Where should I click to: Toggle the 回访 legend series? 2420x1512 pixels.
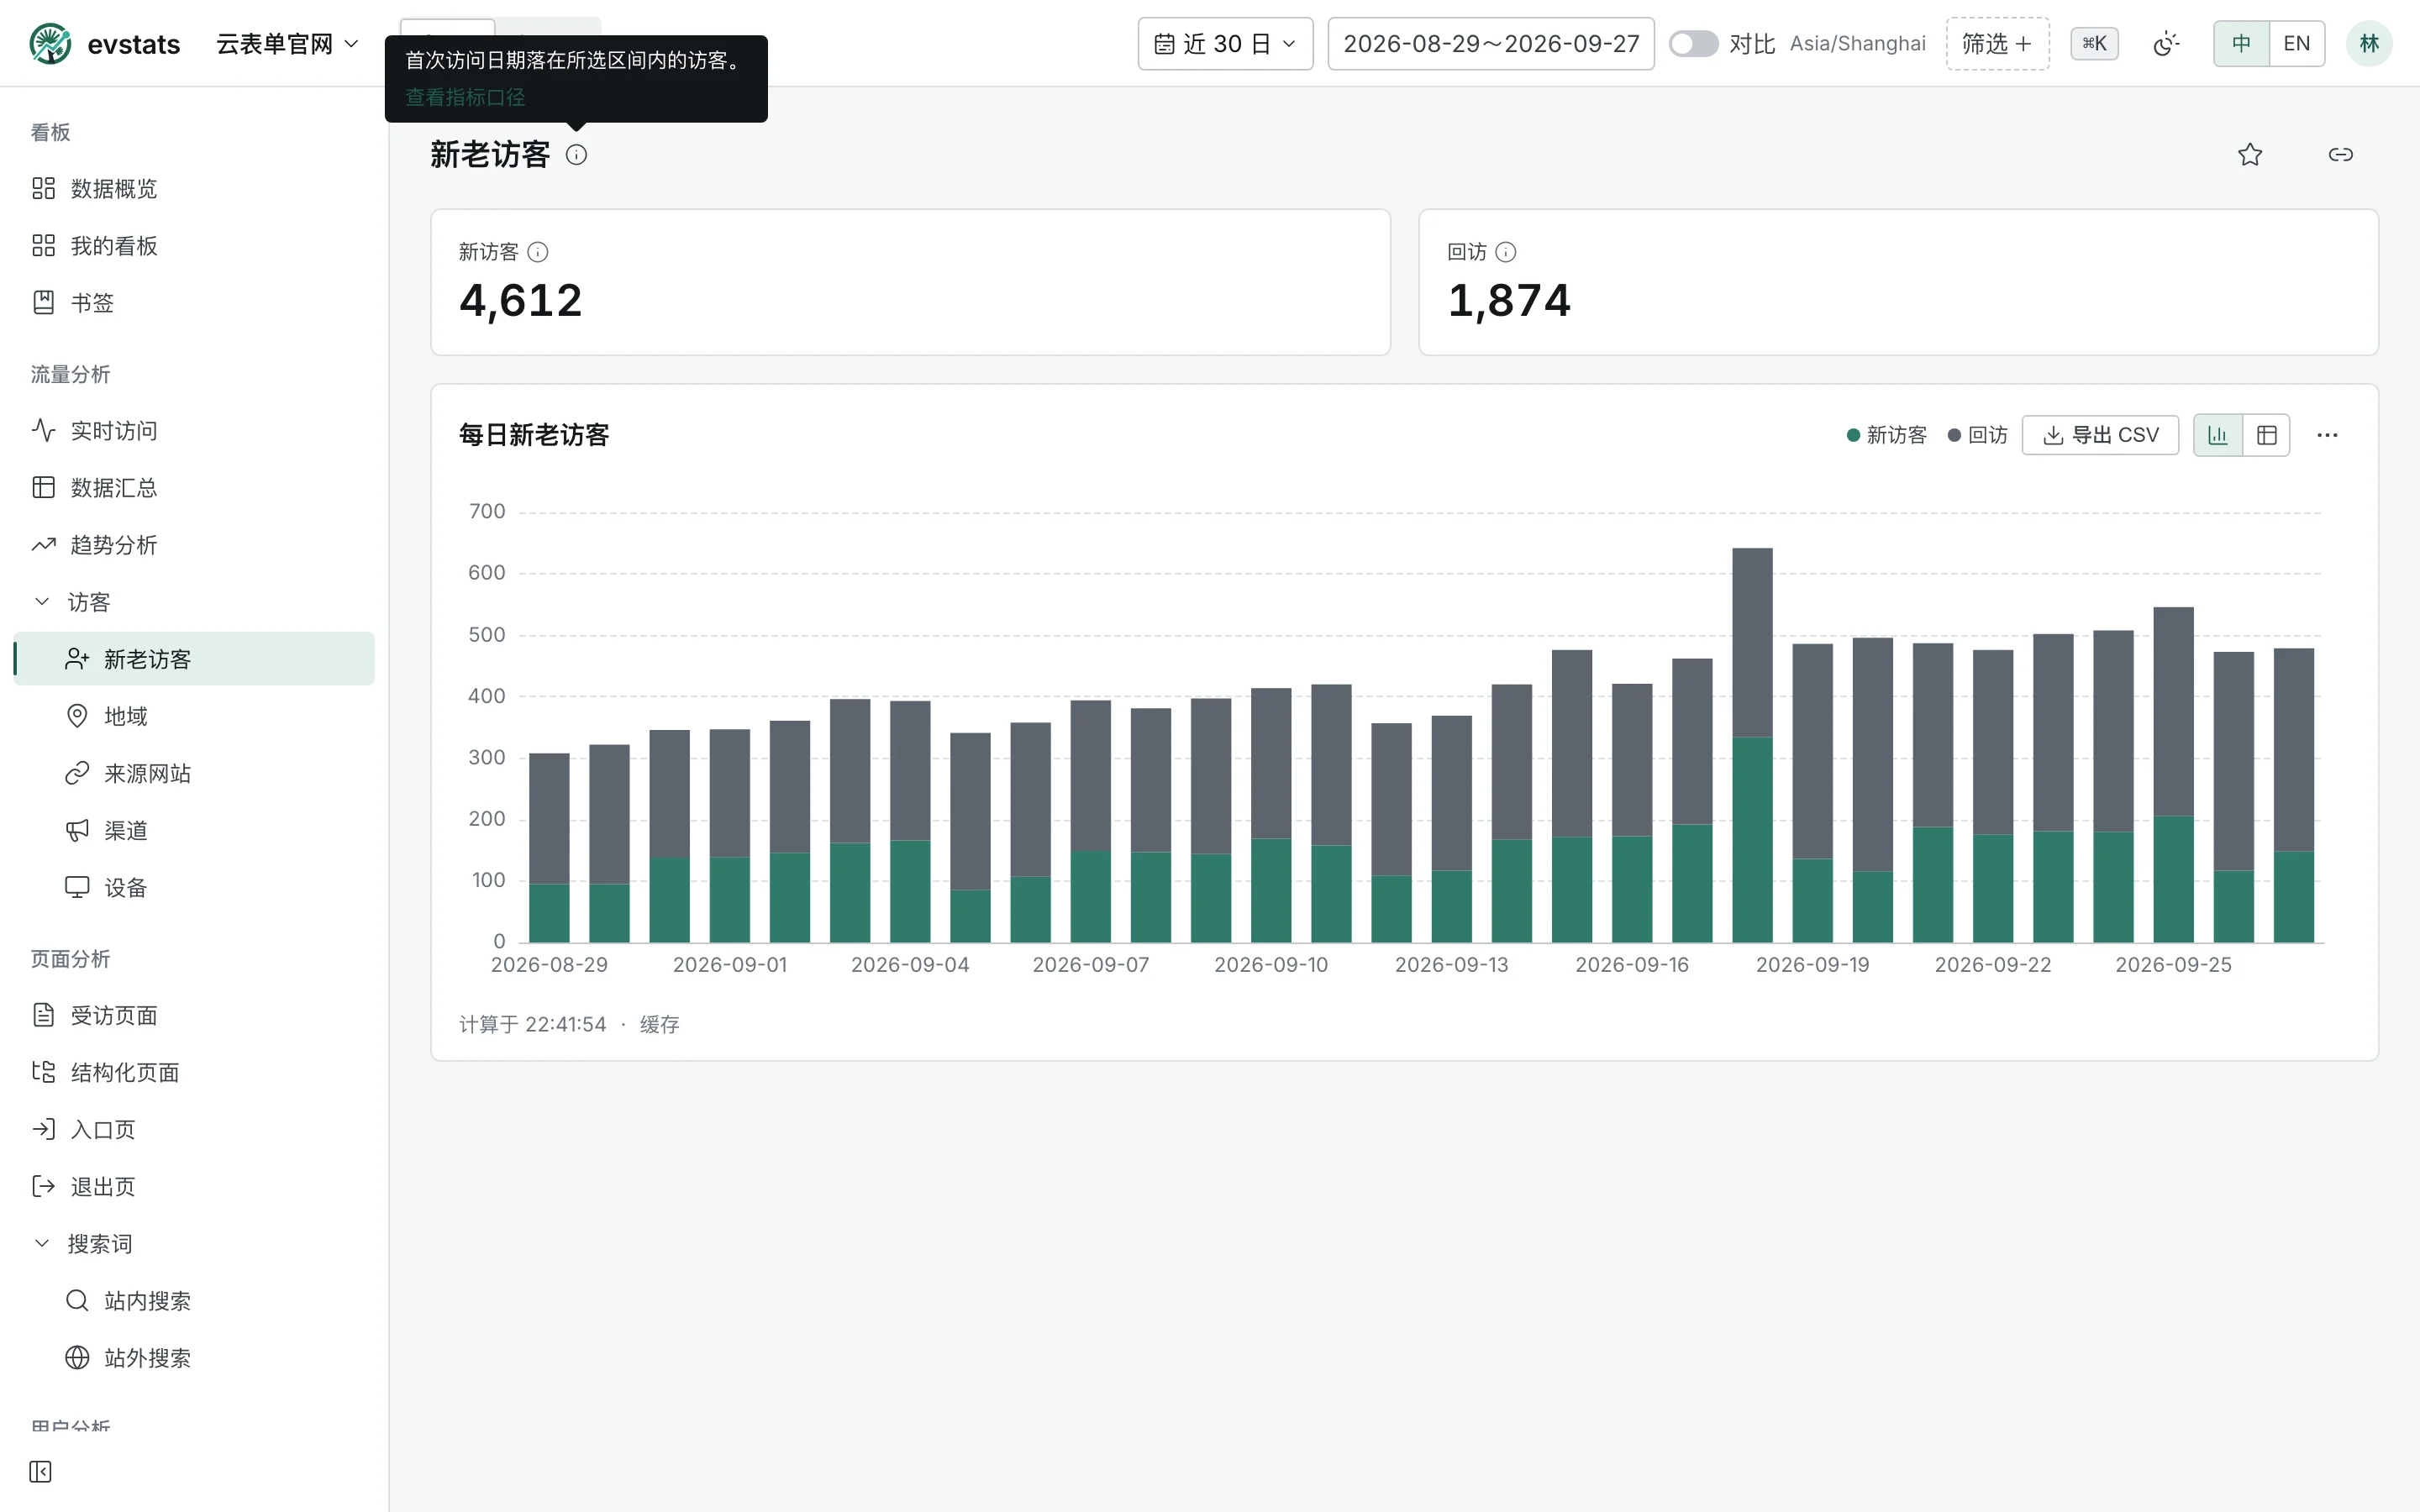coord(1978,435)
